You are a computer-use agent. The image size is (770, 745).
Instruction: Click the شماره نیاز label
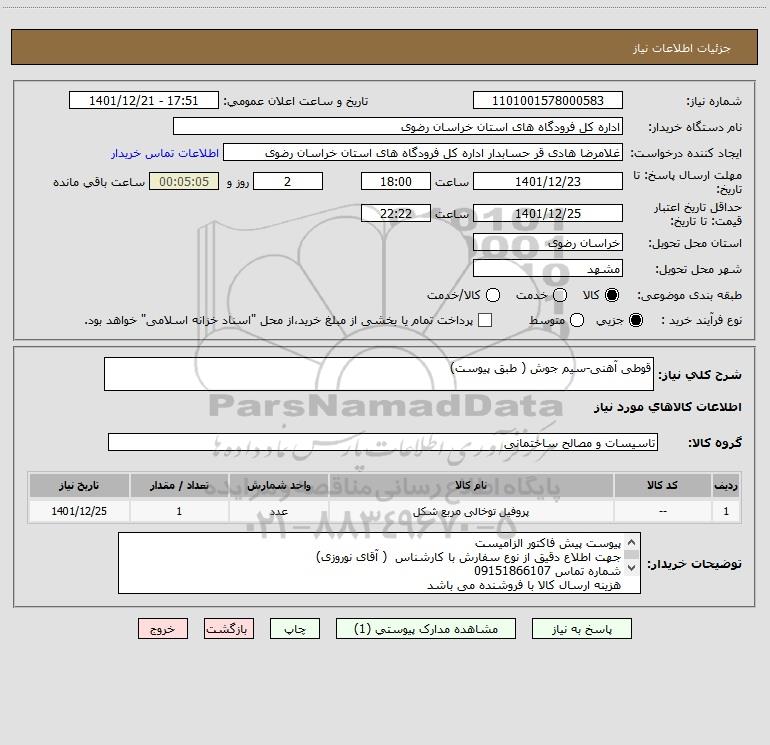[x=714, y=102]
